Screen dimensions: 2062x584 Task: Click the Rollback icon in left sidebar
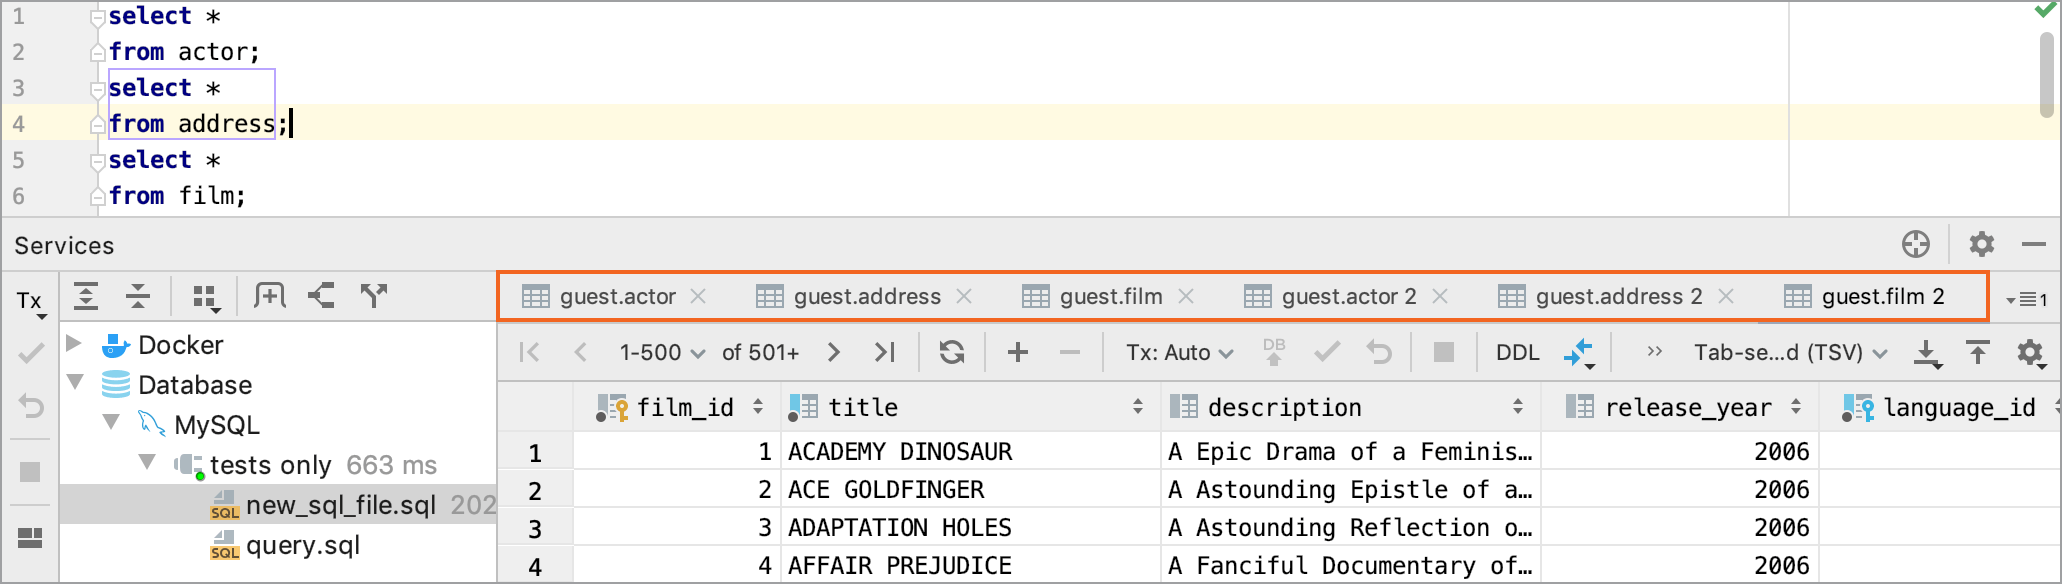31,407
